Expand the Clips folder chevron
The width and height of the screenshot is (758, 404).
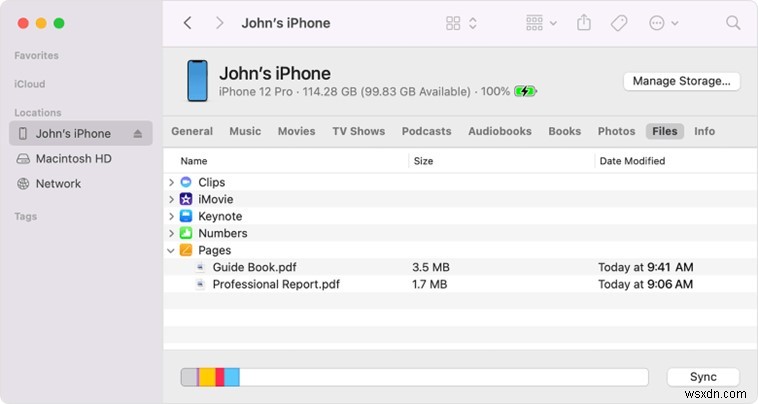pos(171,182)
